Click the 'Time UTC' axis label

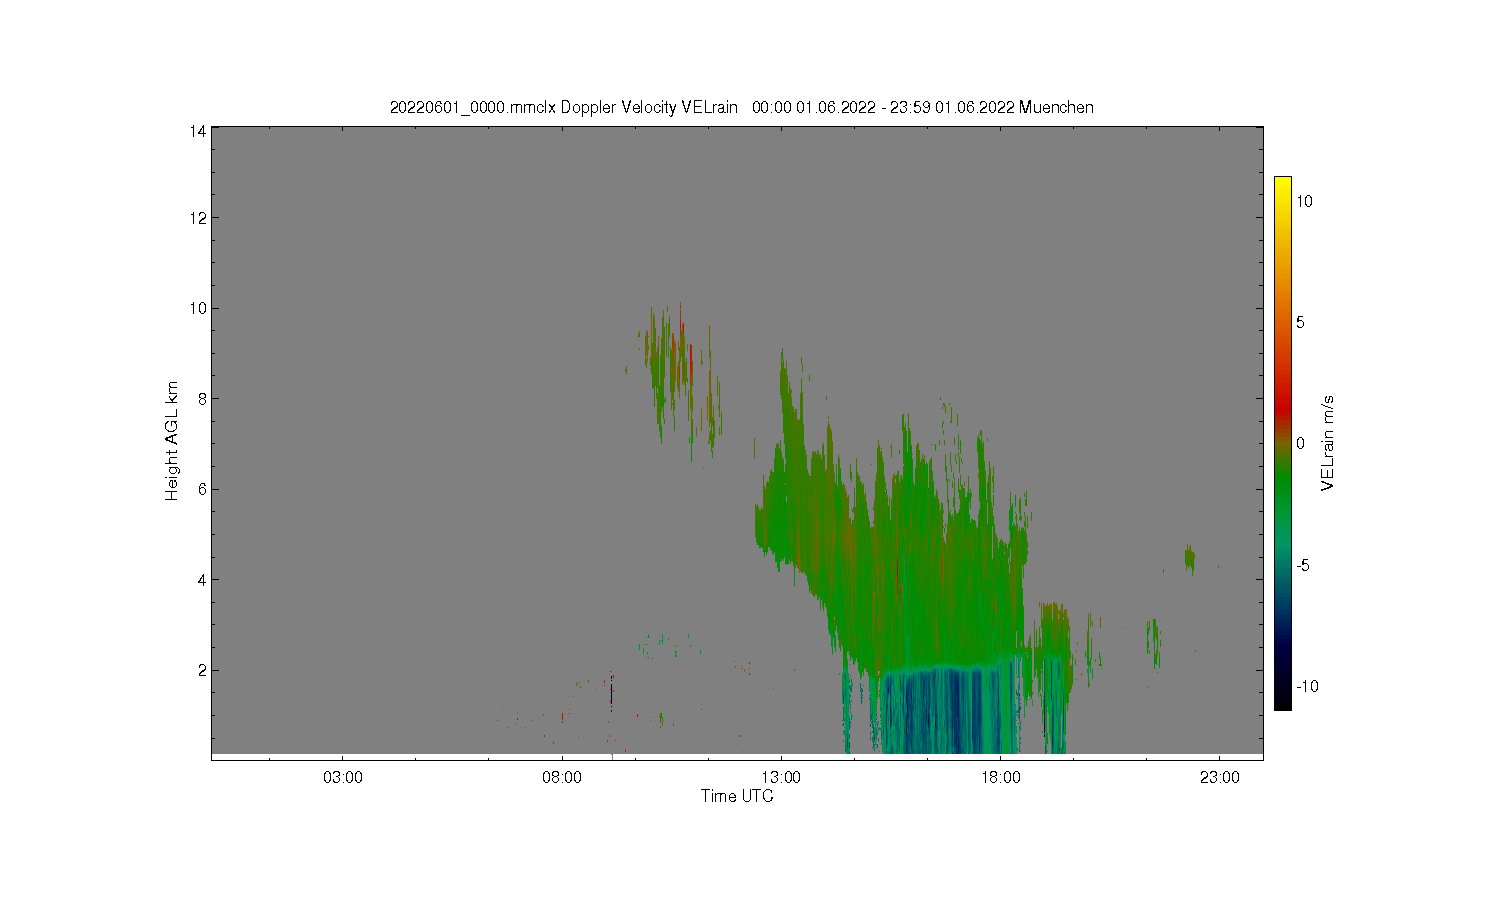(737, 796)
